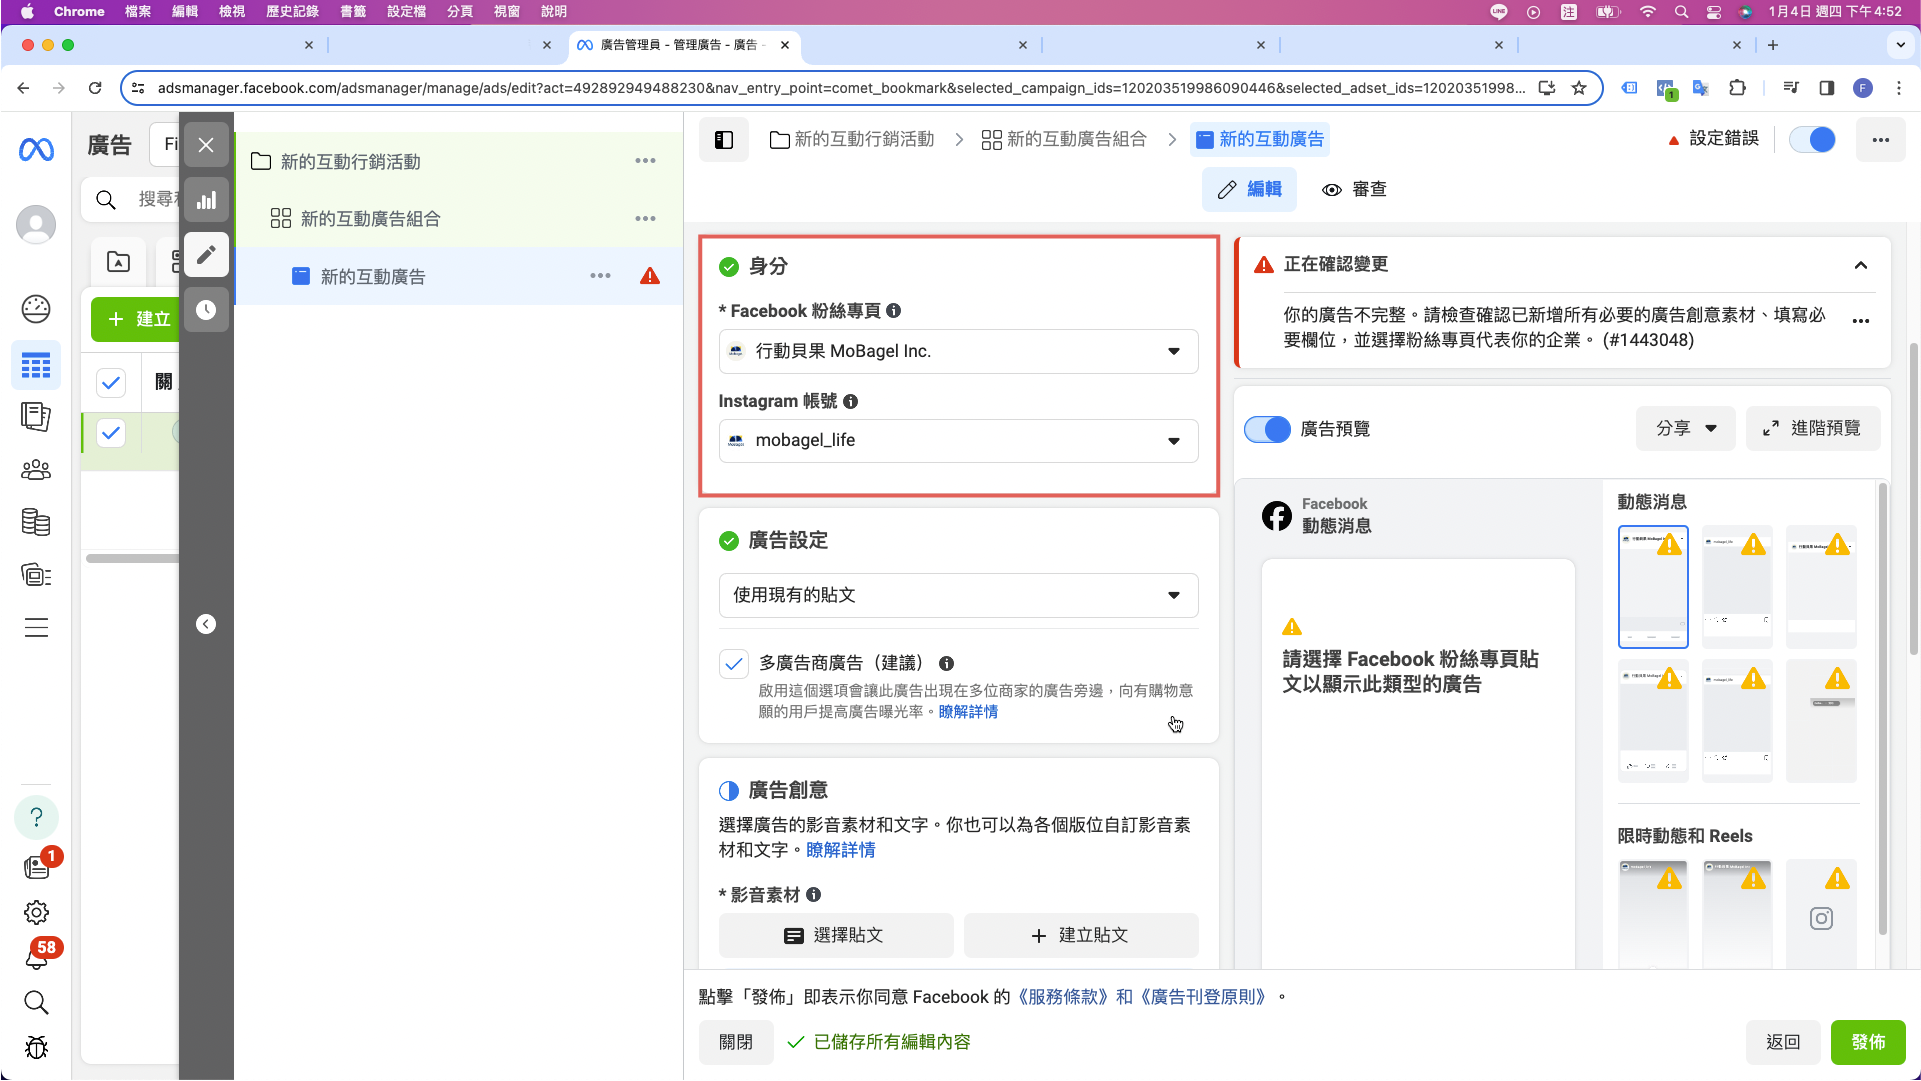Open All tools hamburger menu icon

pyautogui.click(x=36, y=628)
